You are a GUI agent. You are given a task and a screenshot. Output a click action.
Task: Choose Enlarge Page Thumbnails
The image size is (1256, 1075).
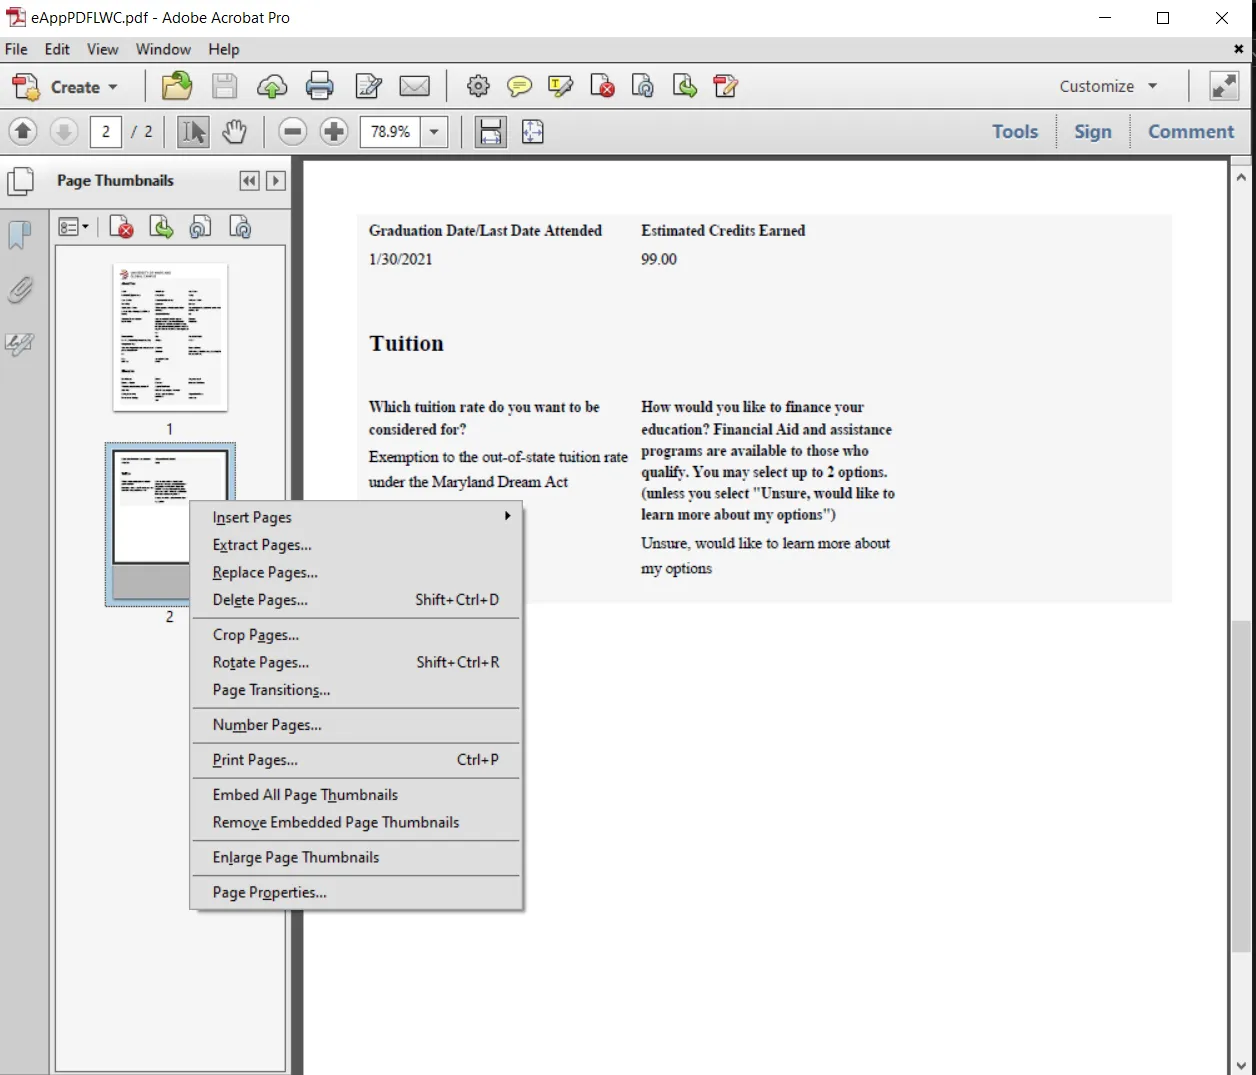pyautogui.click(x=356, y=857)
